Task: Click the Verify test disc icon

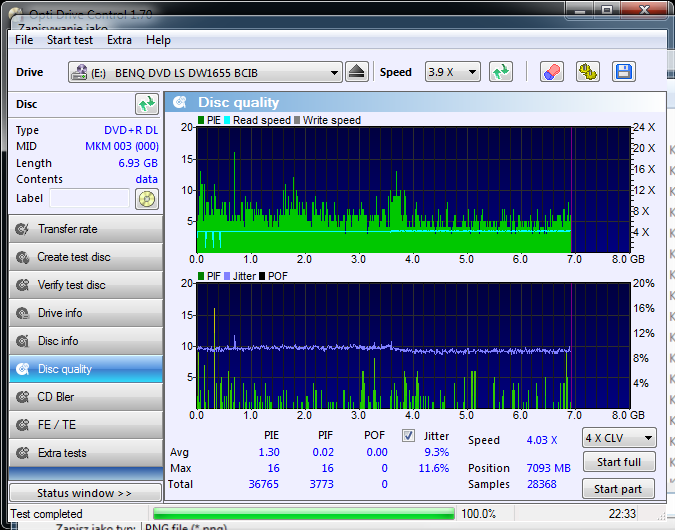Action: pyautogui.click(x=22, y=285)
